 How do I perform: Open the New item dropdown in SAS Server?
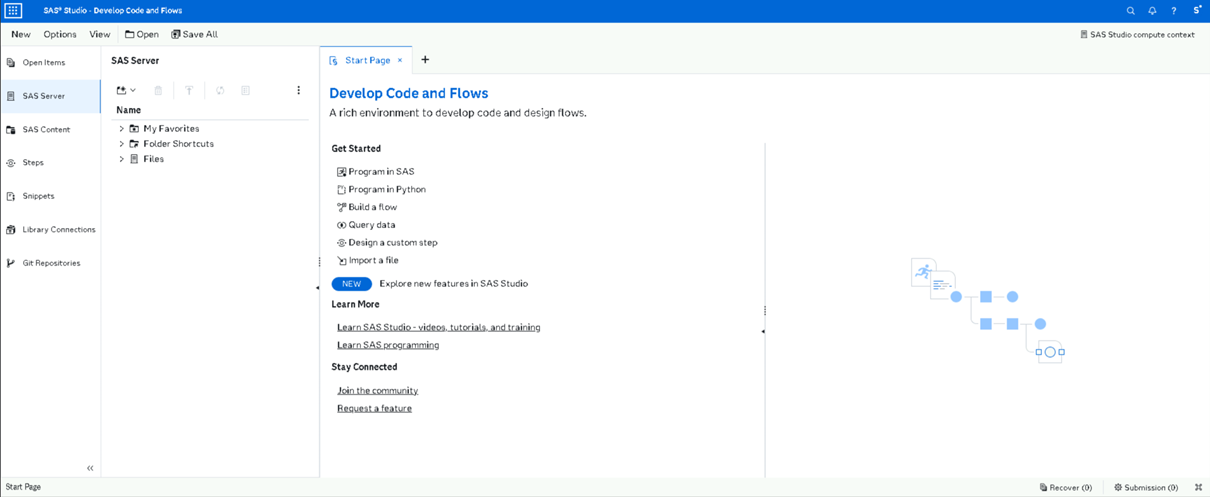[126, 90]
